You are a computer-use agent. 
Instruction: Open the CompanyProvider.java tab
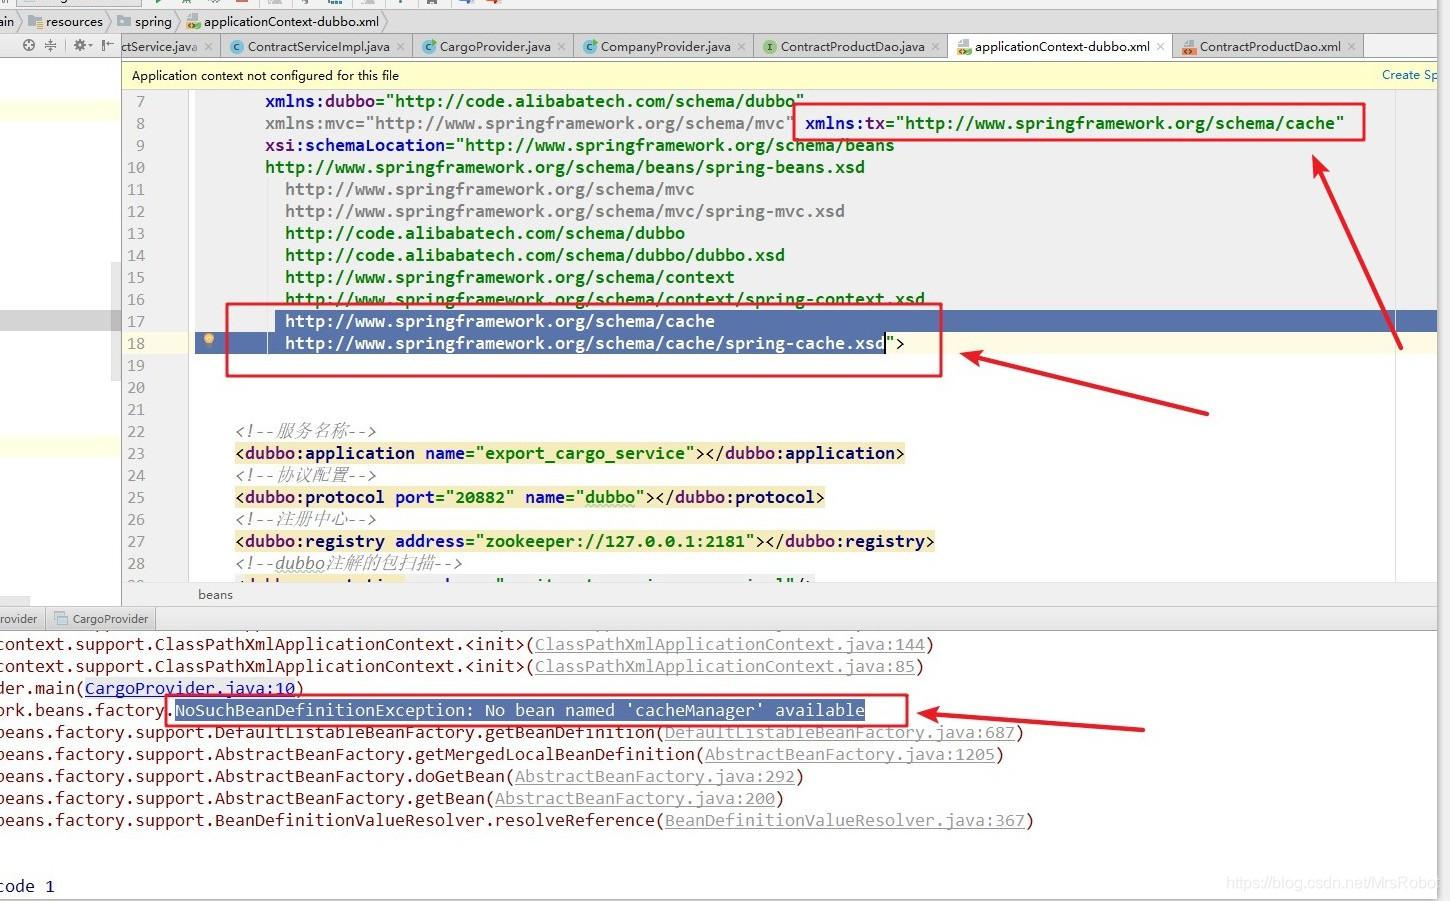pos(665,47)
